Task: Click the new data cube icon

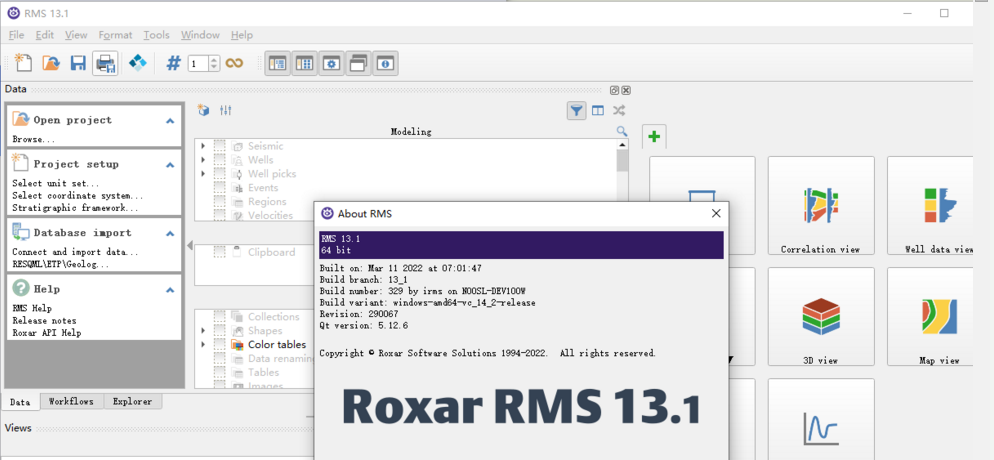Action: 203,110
